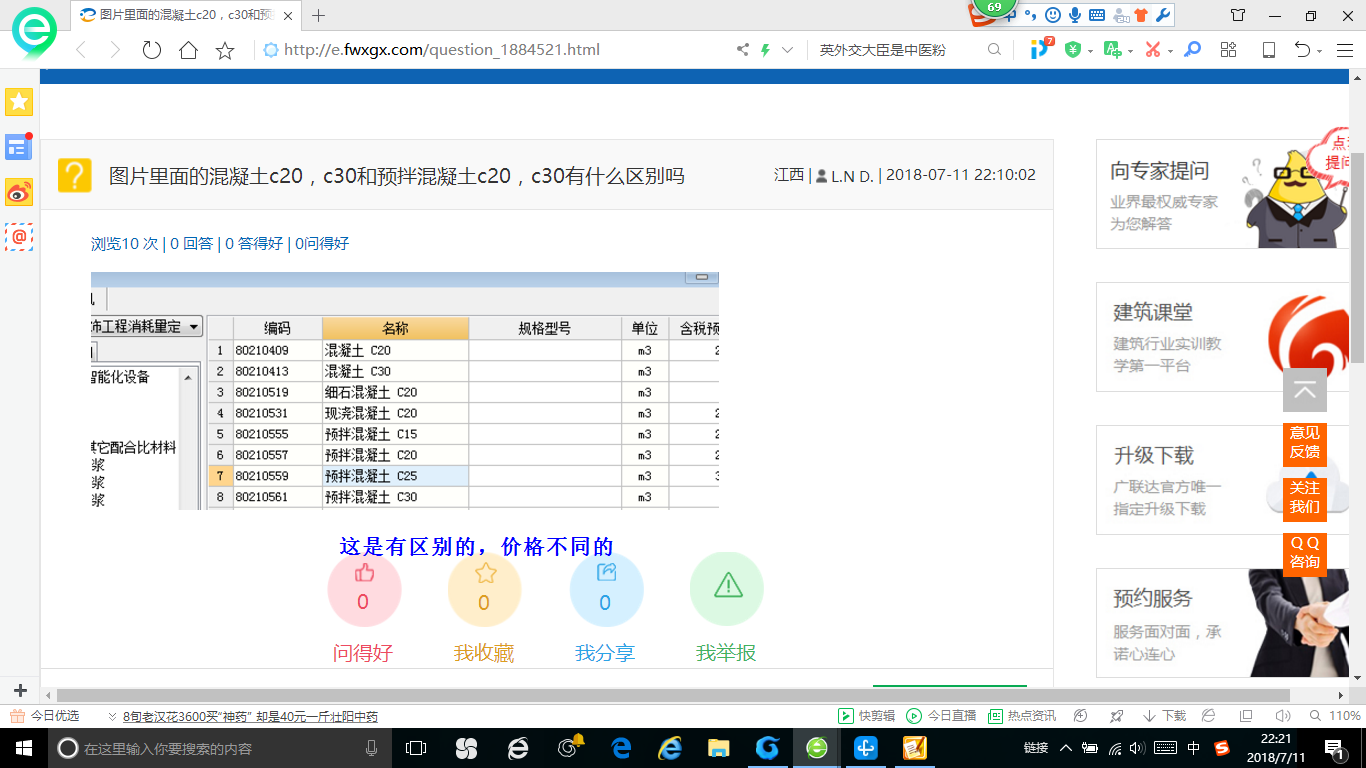The height and width of the screenshot is (768, 1366).
Task: Open the browser skin shirt icon
Action: pyautogui.click(x=1238, y=15)
